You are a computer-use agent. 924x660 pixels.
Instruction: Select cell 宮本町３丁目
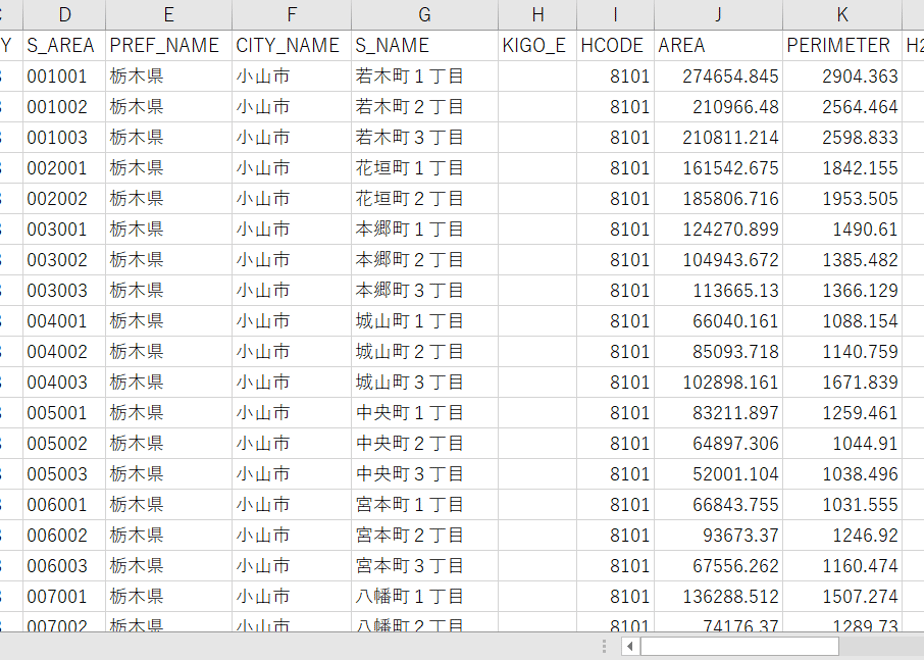425,566
